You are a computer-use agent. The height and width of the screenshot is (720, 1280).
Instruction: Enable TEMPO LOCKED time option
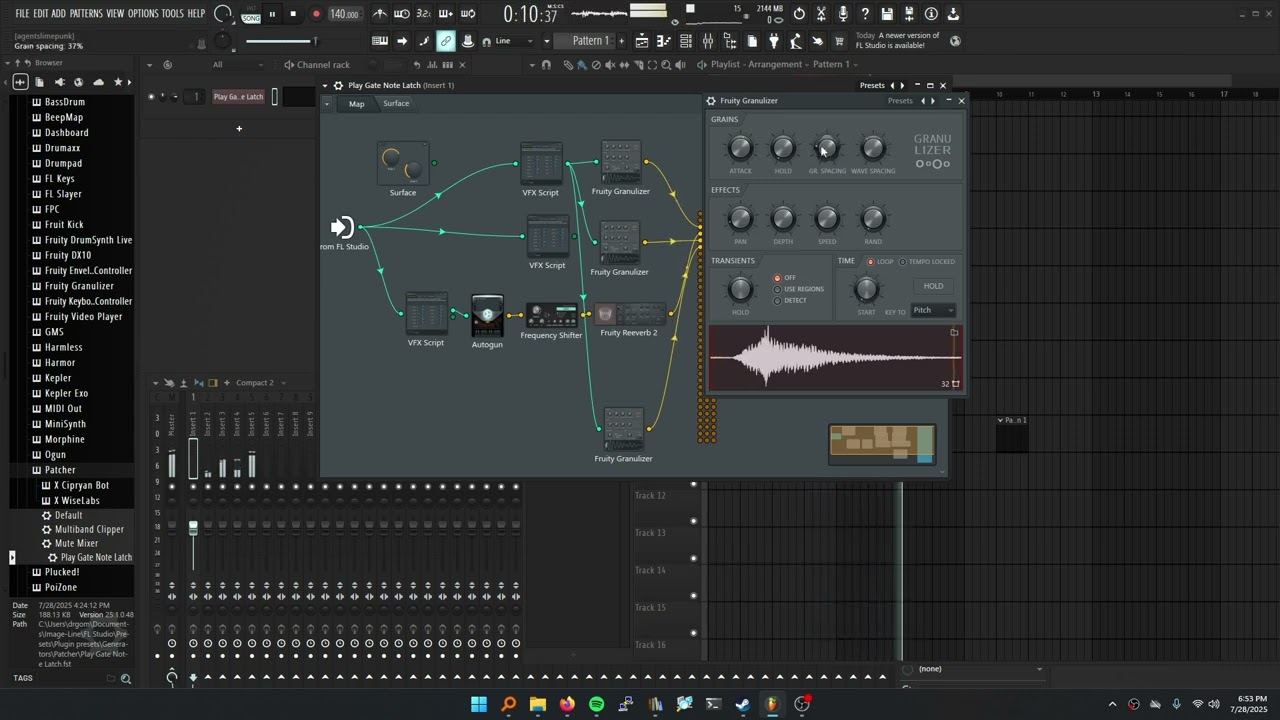(x=902, y=262)
